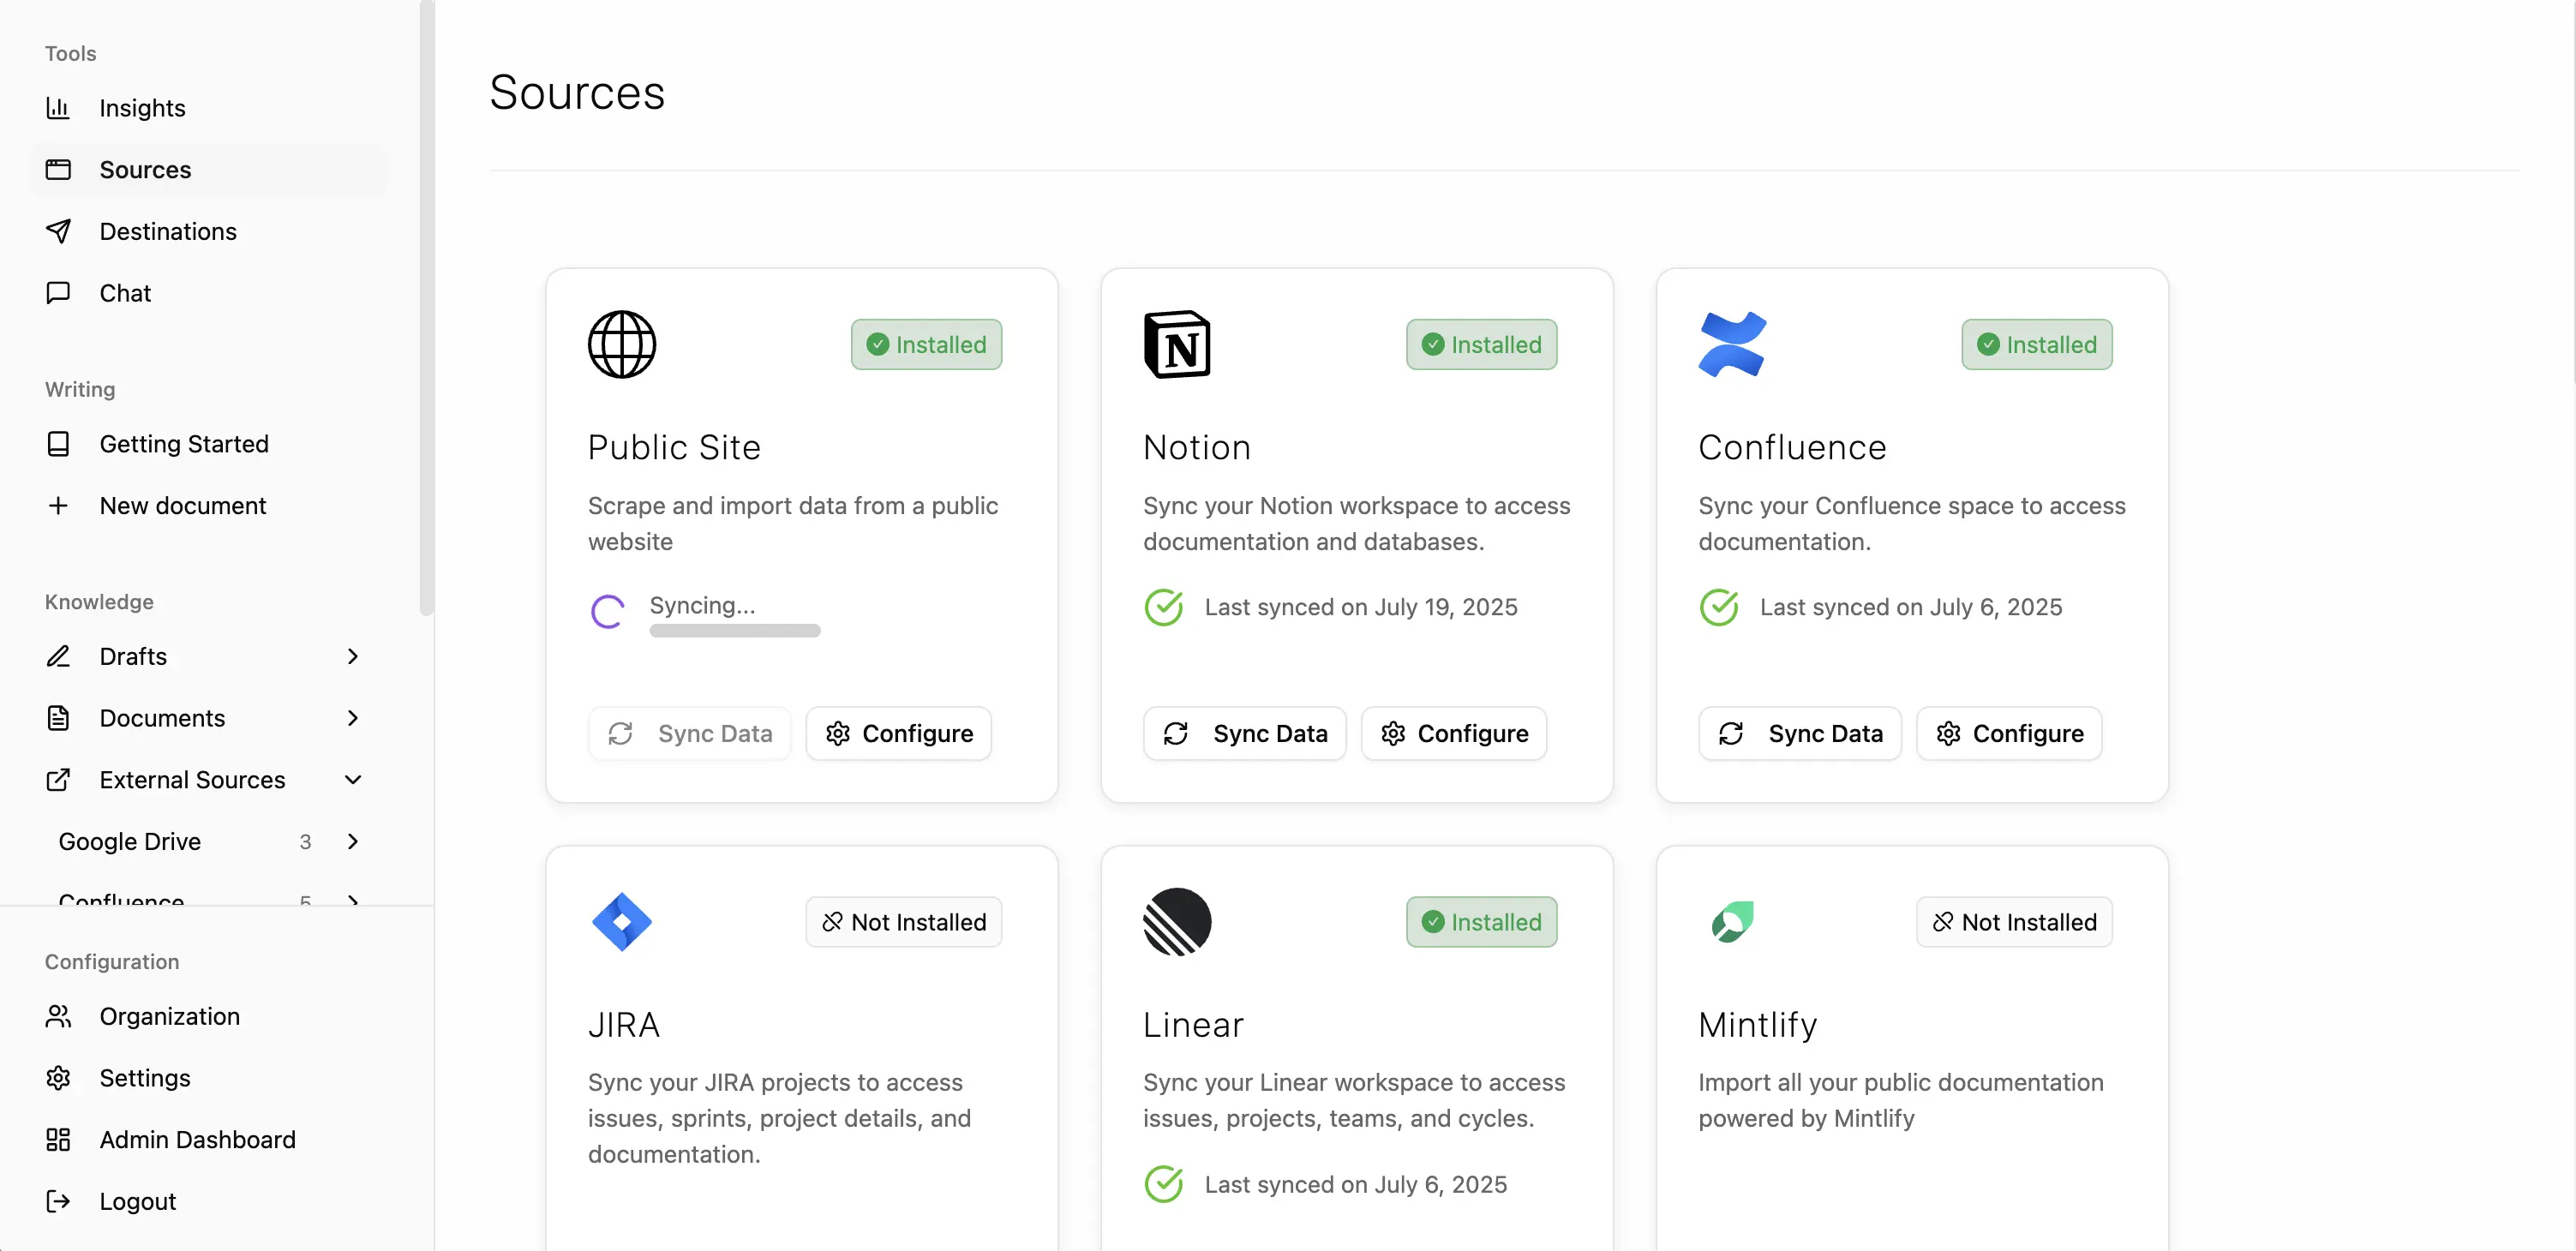Open the Getting Started document
This screenshot has height=1251, width=2576.
208,444
